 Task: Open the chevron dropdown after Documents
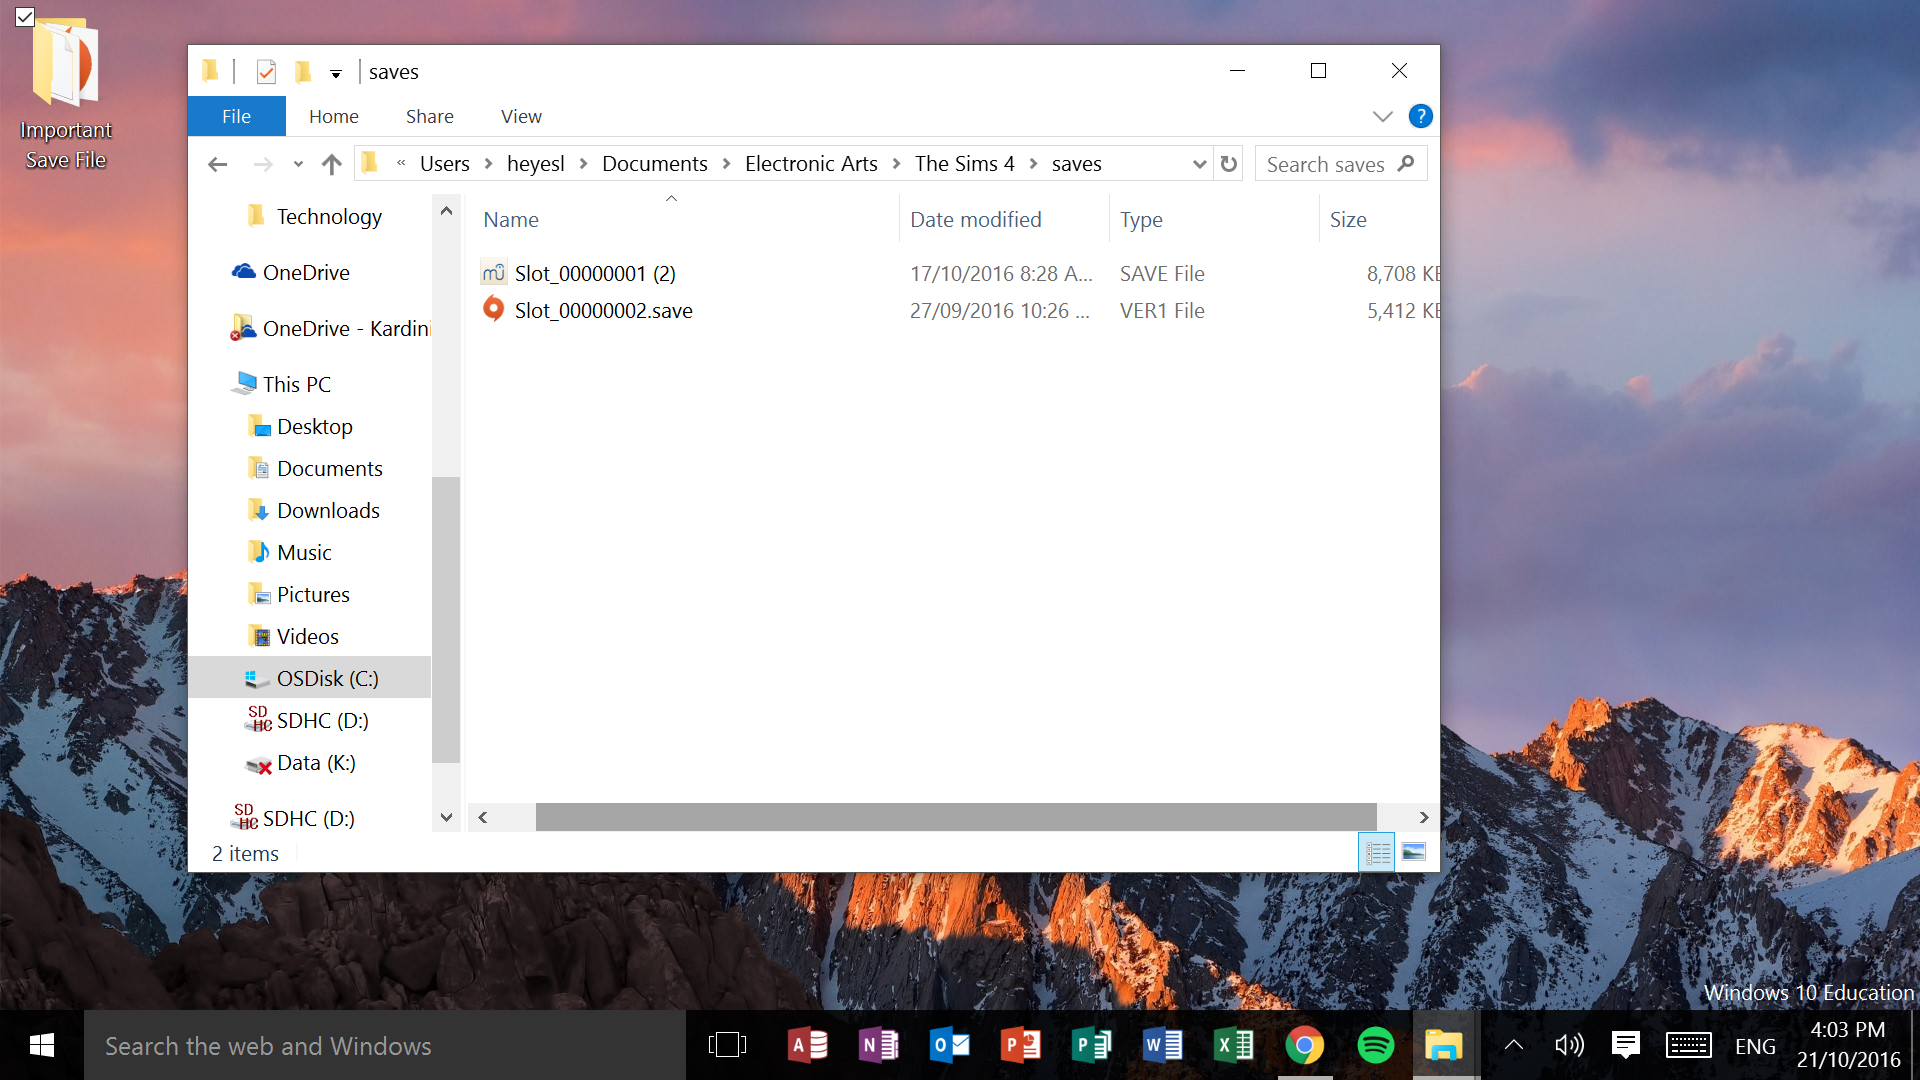coord(726,163)
